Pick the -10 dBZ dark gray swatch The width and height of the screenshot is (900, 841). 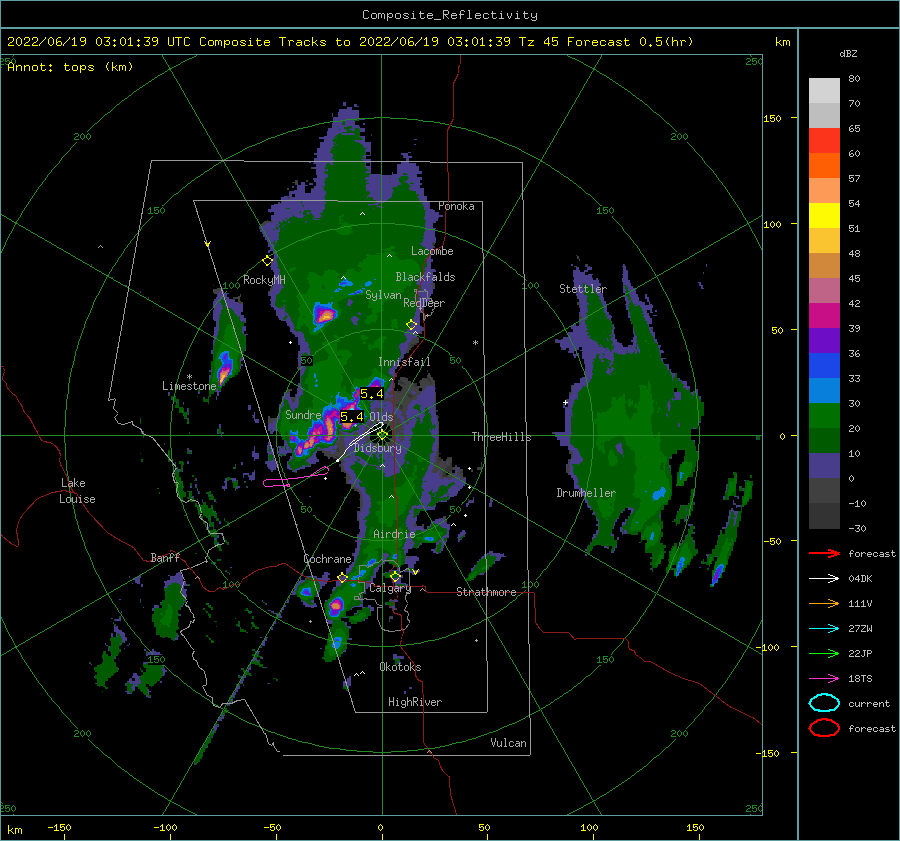[x=824, y=516]
